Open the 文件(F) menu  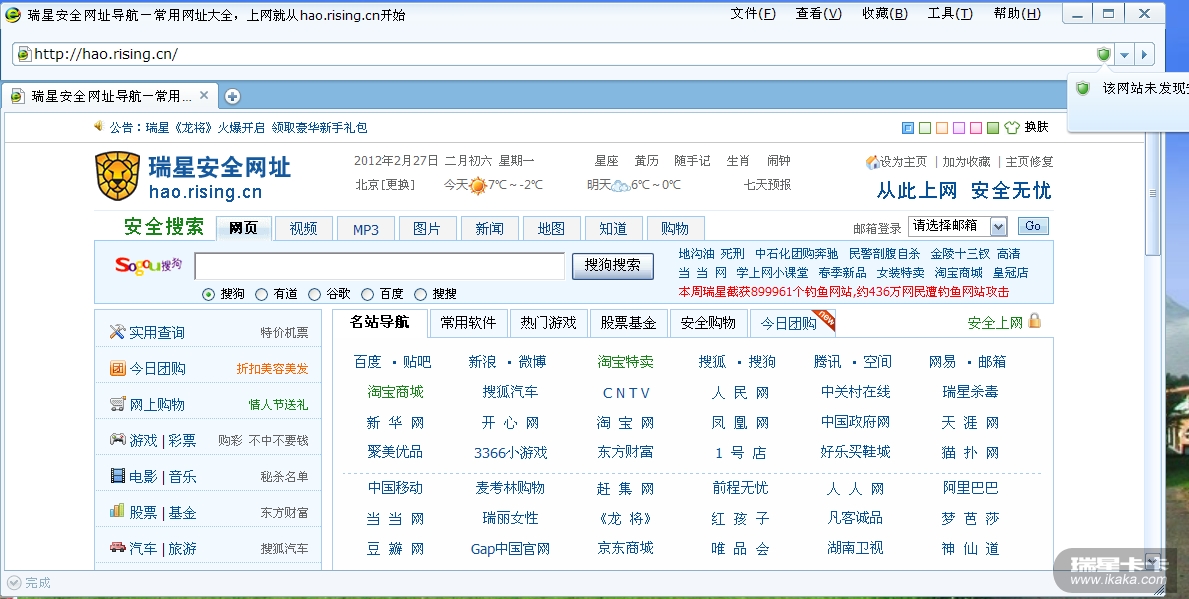pyautogui.click(x=753, y=14)
